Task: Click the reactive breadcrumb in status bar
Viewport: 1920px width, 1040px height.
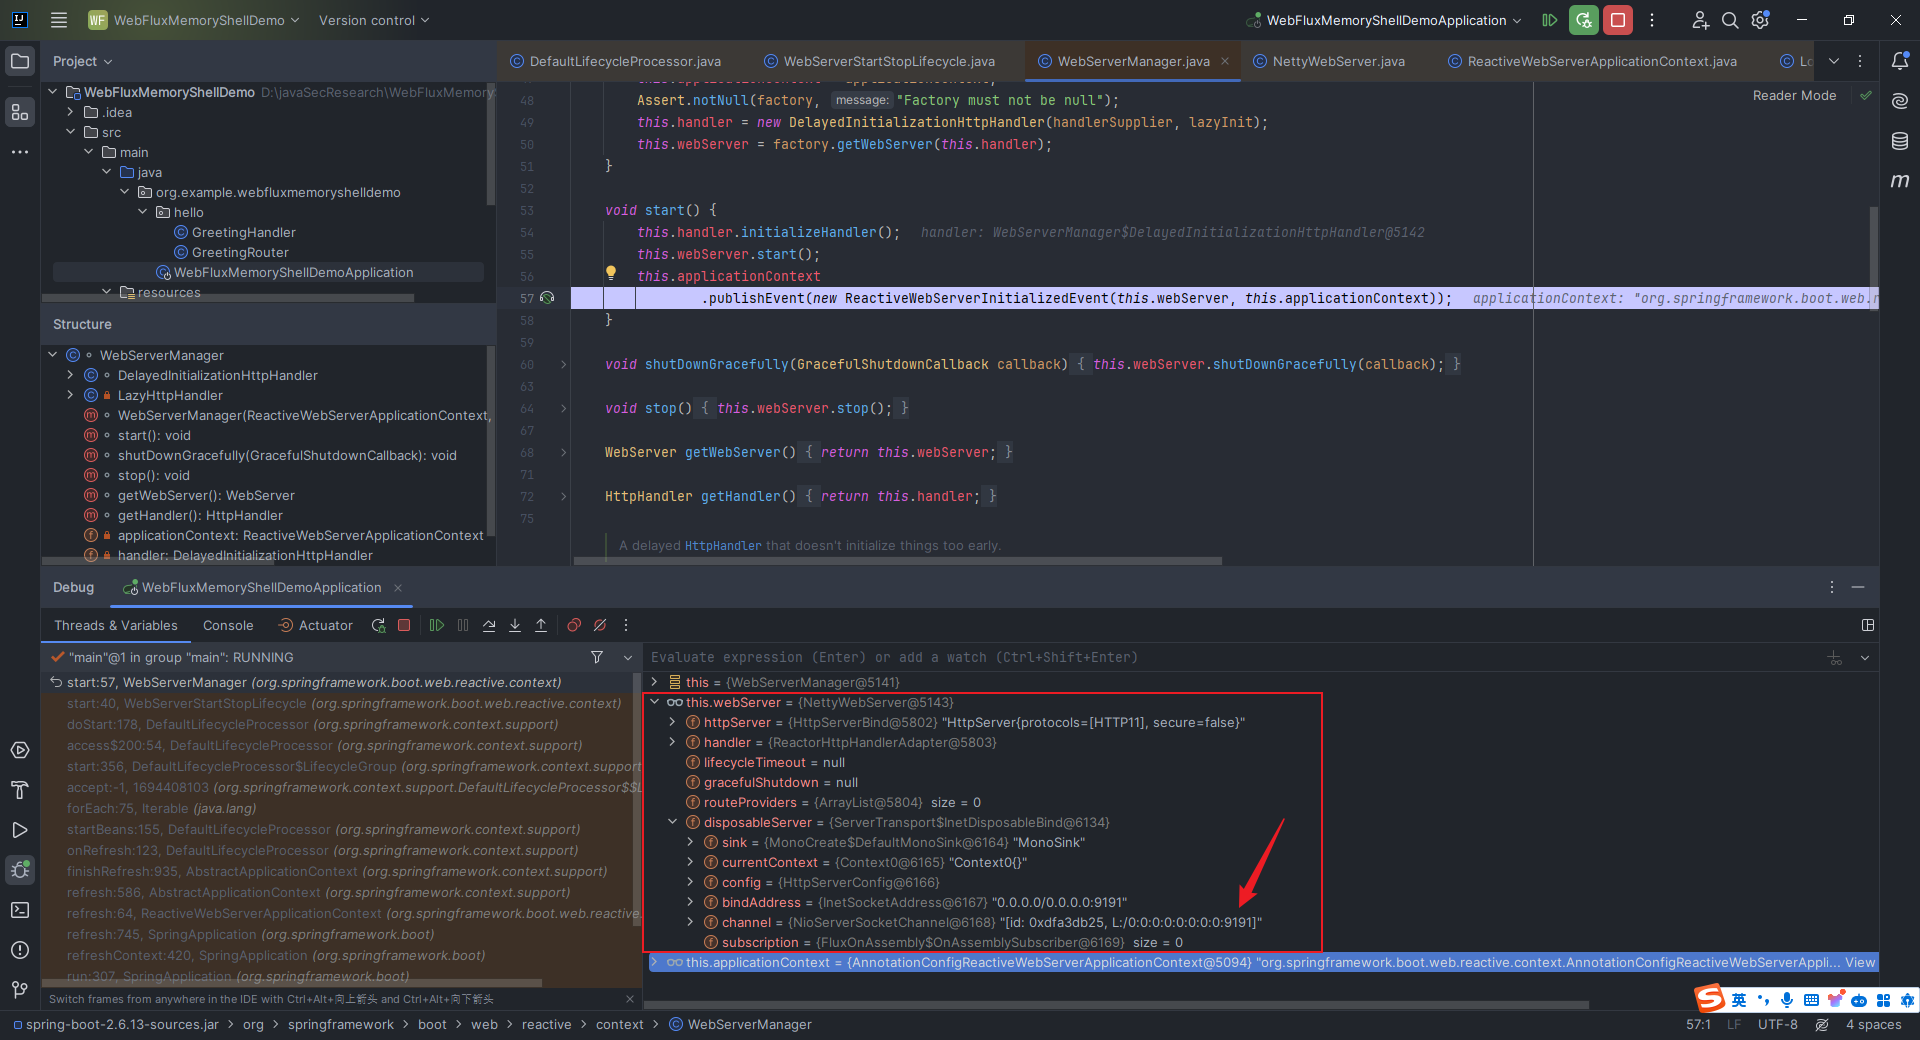Action: click(546, 1024)
